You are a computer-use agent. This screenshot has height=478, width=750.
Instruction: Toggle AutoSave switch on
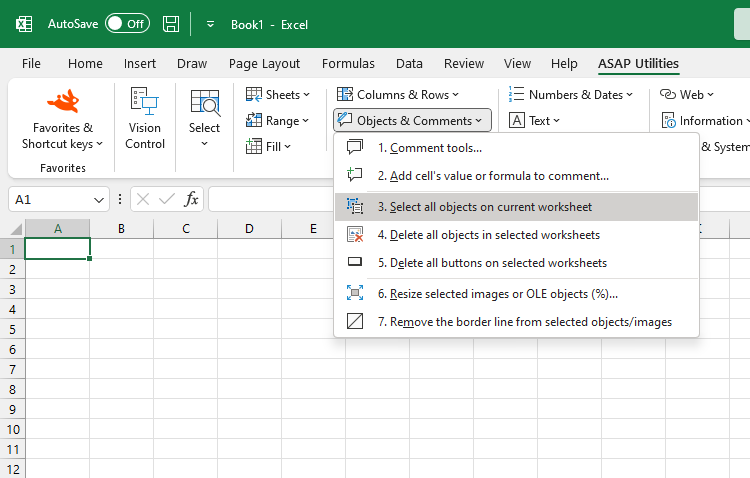coord(127,23)
